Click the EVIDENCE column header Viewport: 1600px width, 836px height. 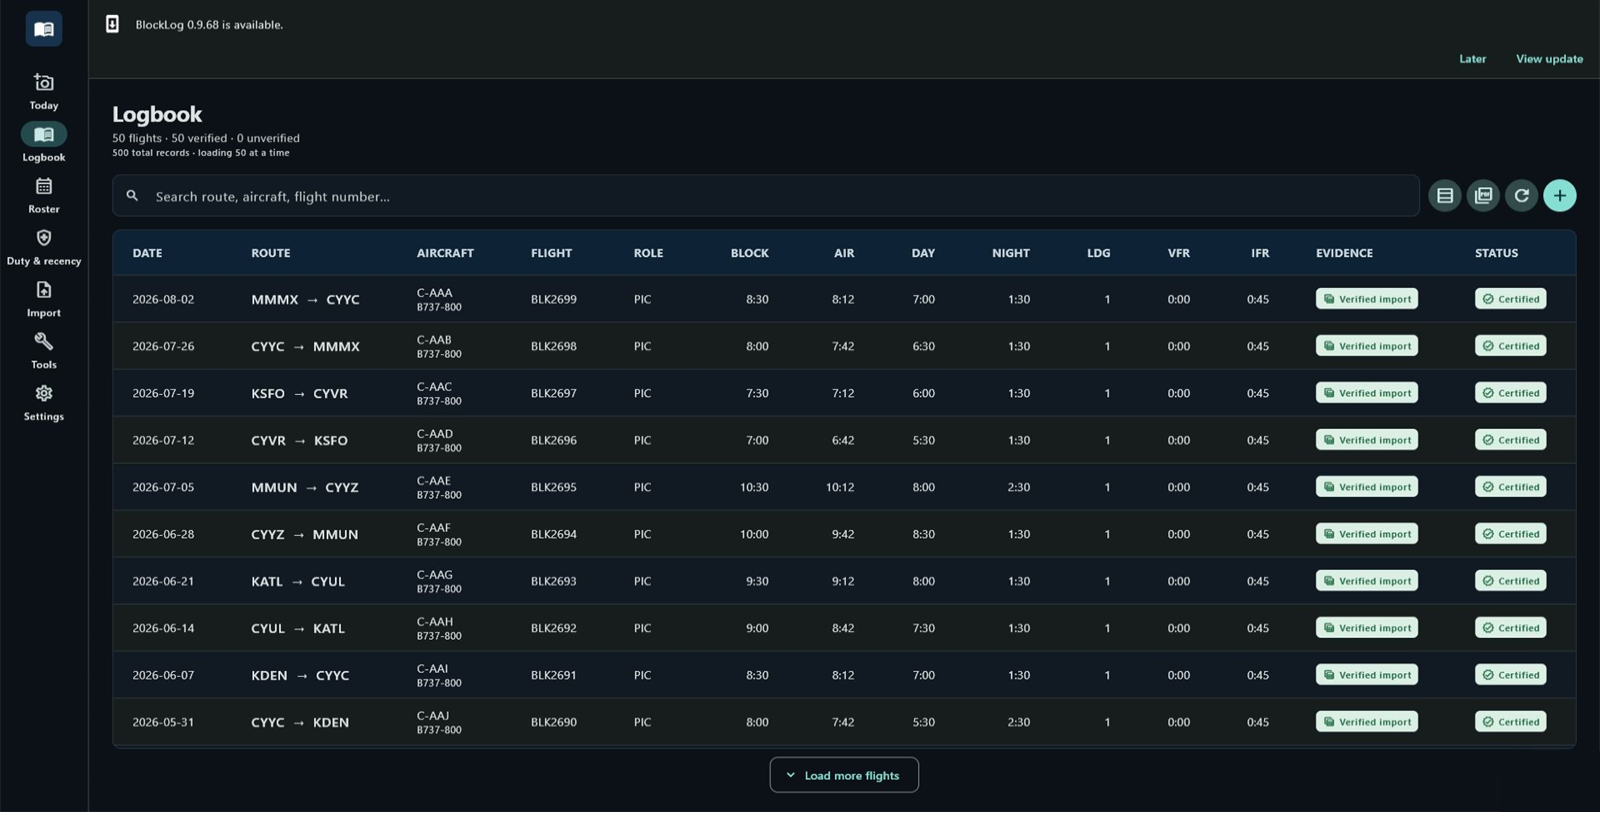click(1344, 253)
